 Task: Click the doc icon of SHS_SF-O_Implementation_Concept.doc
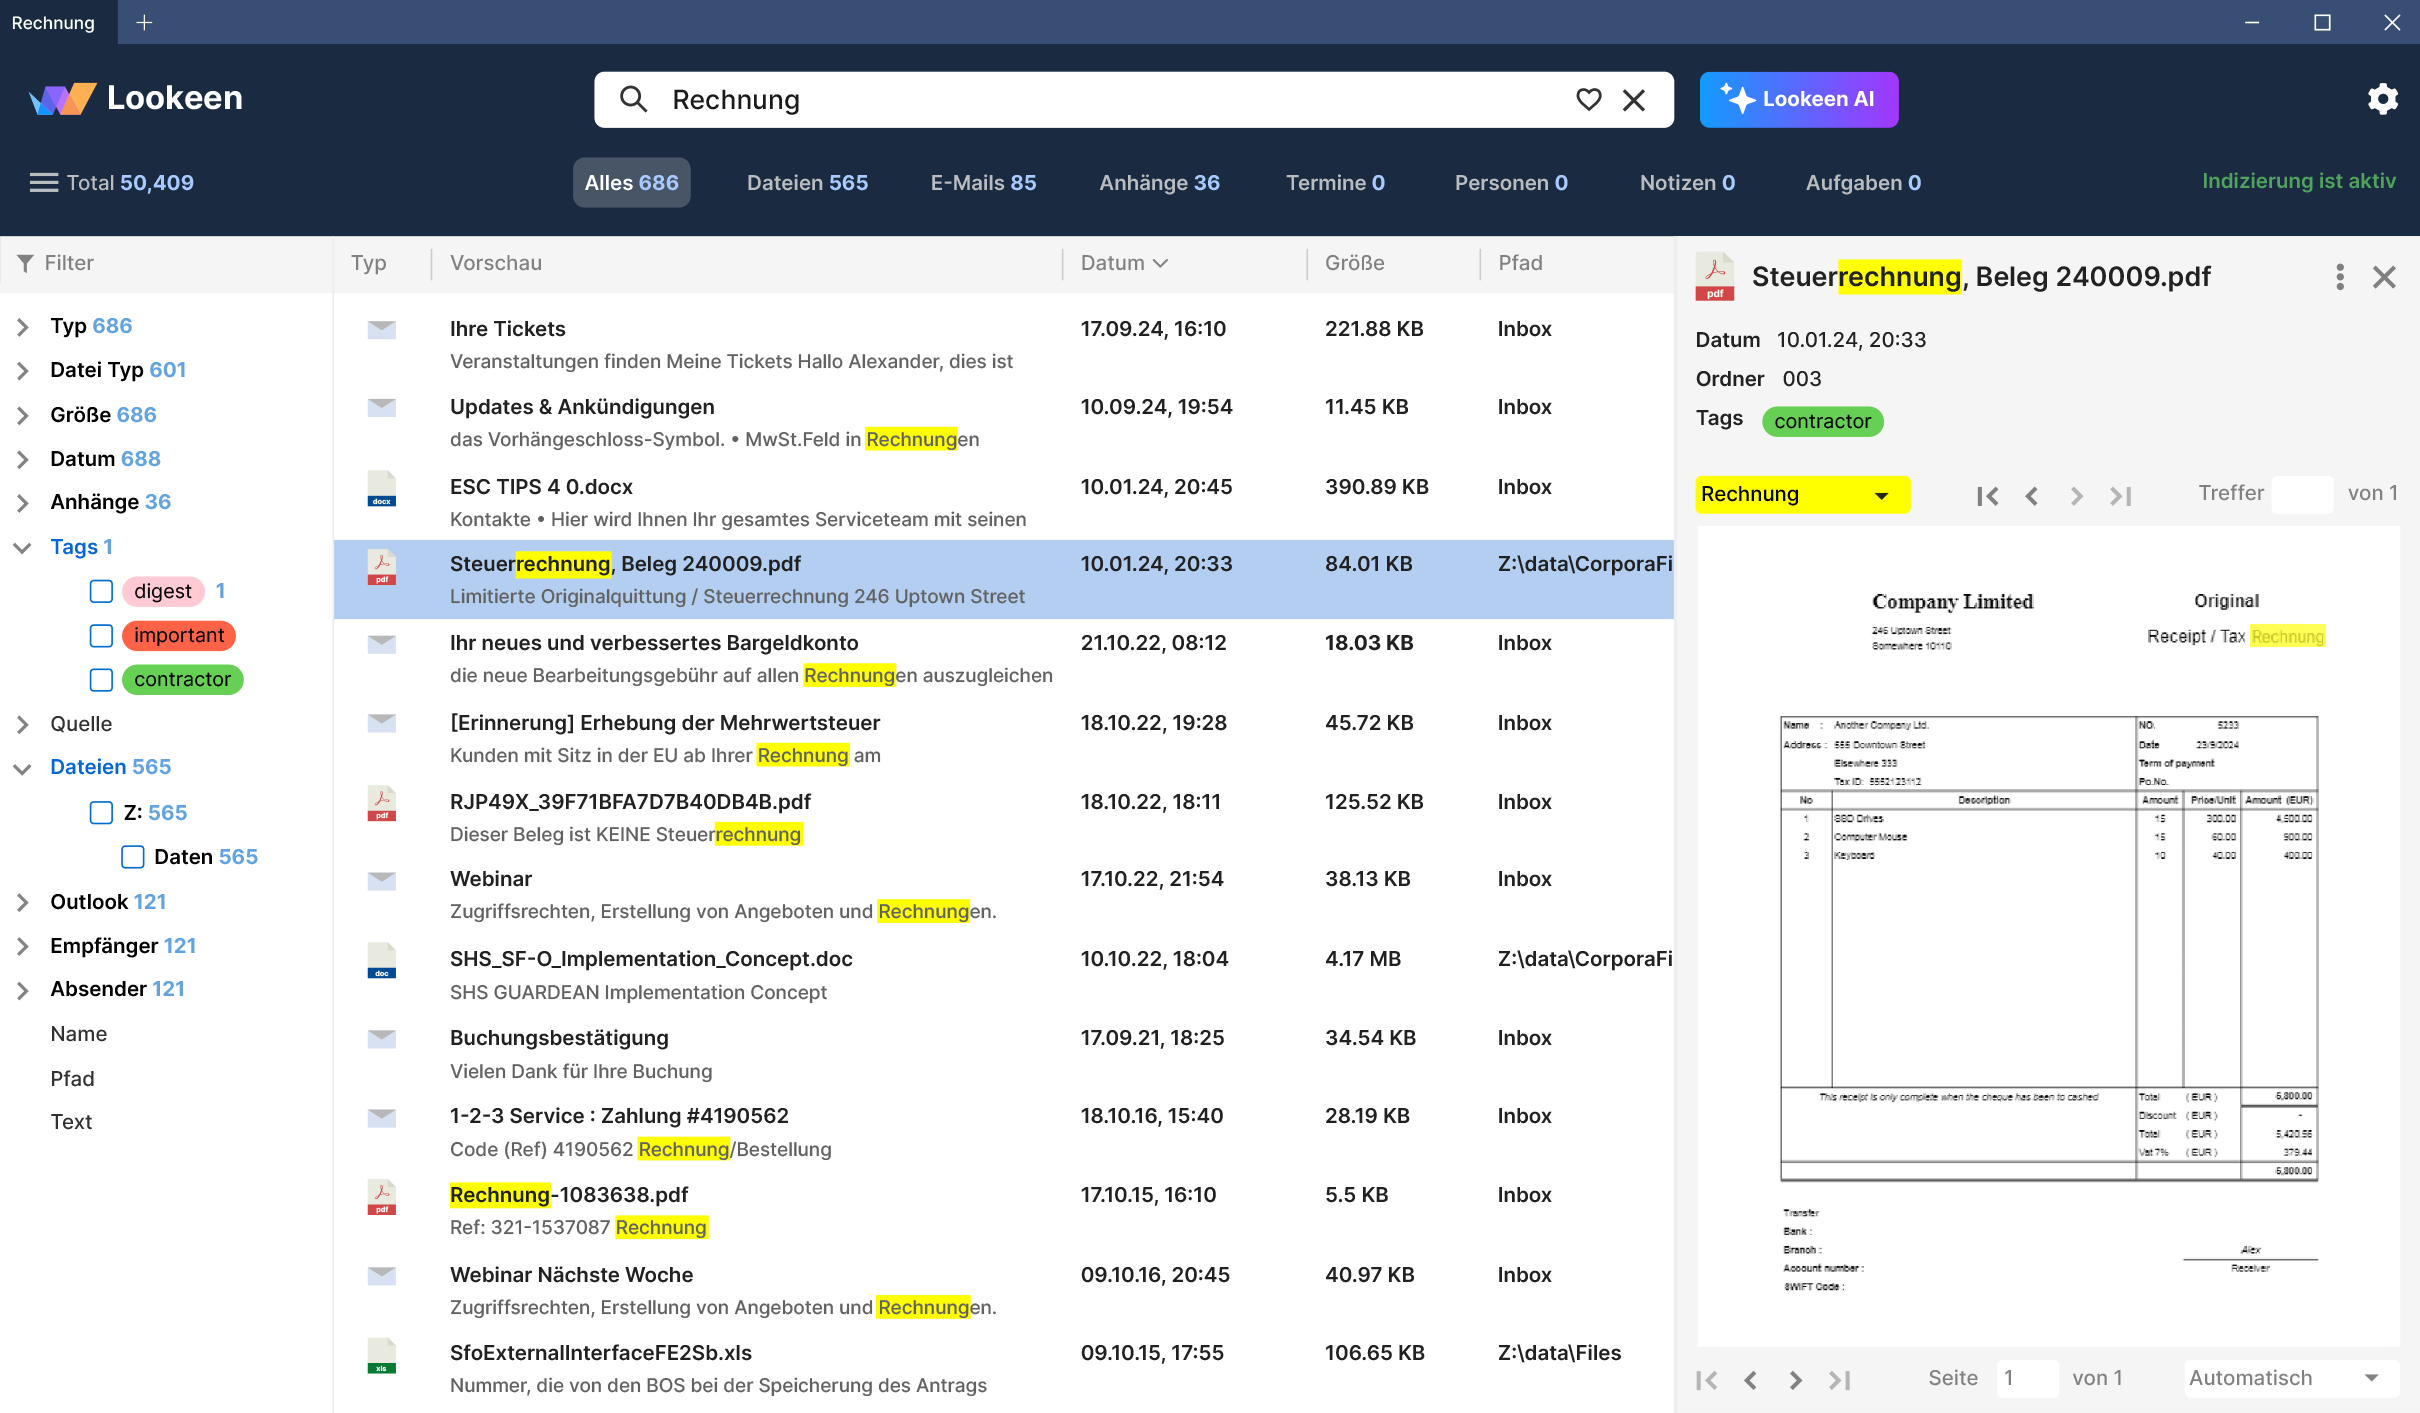click(x=381, y=960)
